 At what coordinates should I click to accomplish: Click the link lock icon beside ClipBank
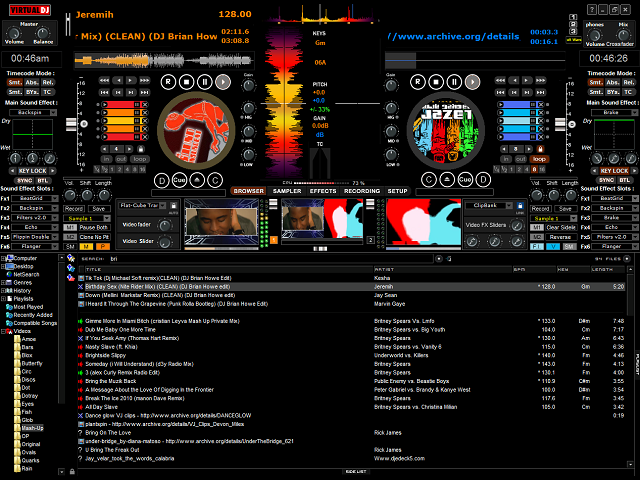click(x=520, y=206)
